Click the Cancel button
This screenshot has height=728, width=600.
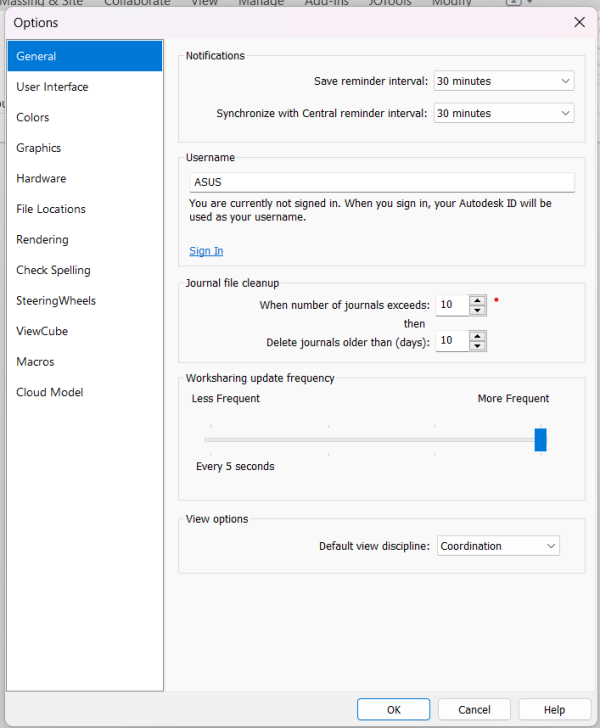[474, 709]
